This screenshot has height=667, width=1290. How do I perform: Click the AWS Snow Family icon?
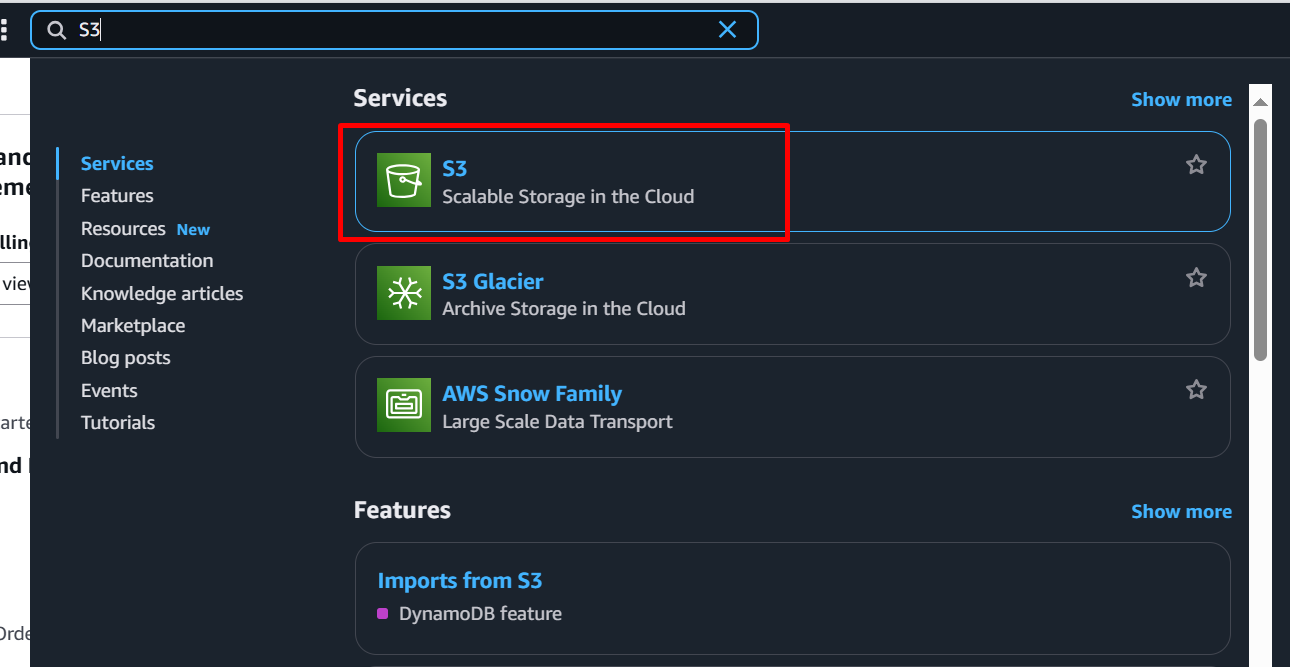pyautogui.click(x=404, y=405)
